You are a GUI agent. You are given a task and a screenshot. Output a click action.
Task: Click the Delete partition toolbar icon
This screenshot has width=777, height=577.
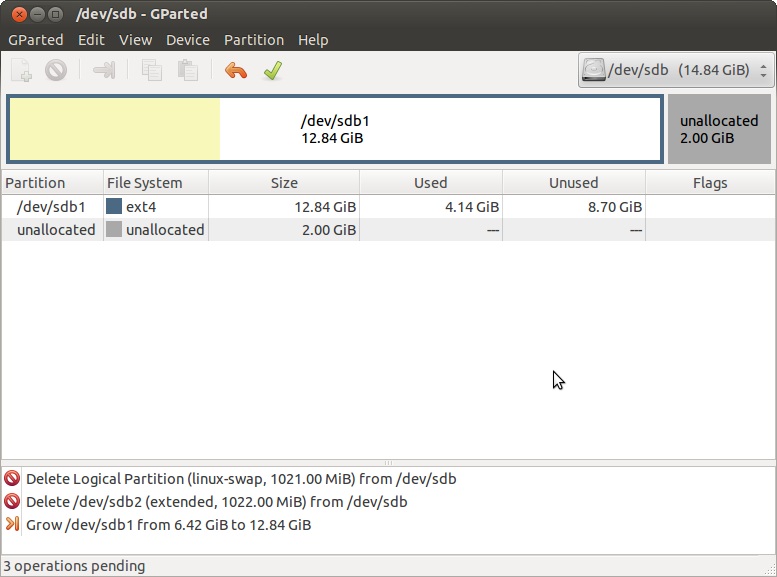[x=56, y=70]
